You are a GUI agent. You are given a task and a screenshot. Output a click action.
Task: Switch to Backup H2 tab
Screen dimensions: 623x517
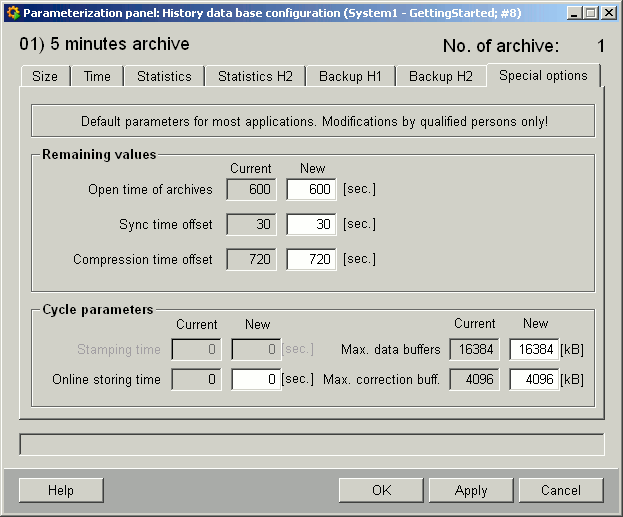point(441,76)
